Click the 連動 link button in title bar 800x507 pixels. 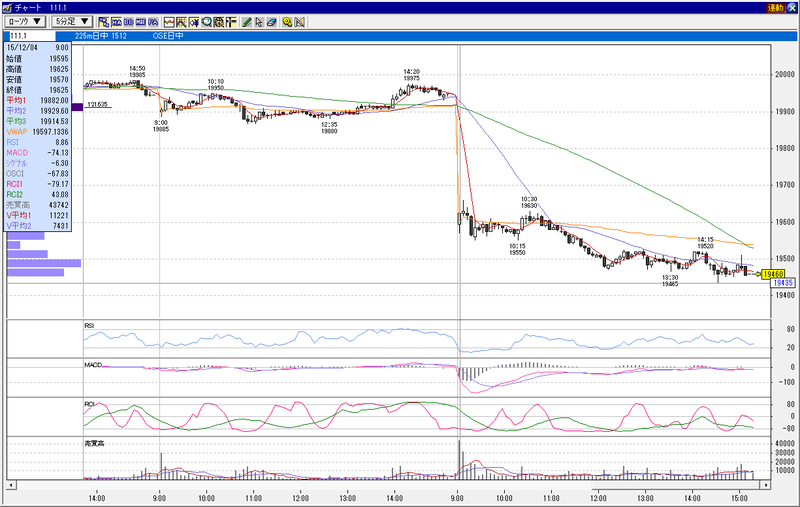click(775, 8)
